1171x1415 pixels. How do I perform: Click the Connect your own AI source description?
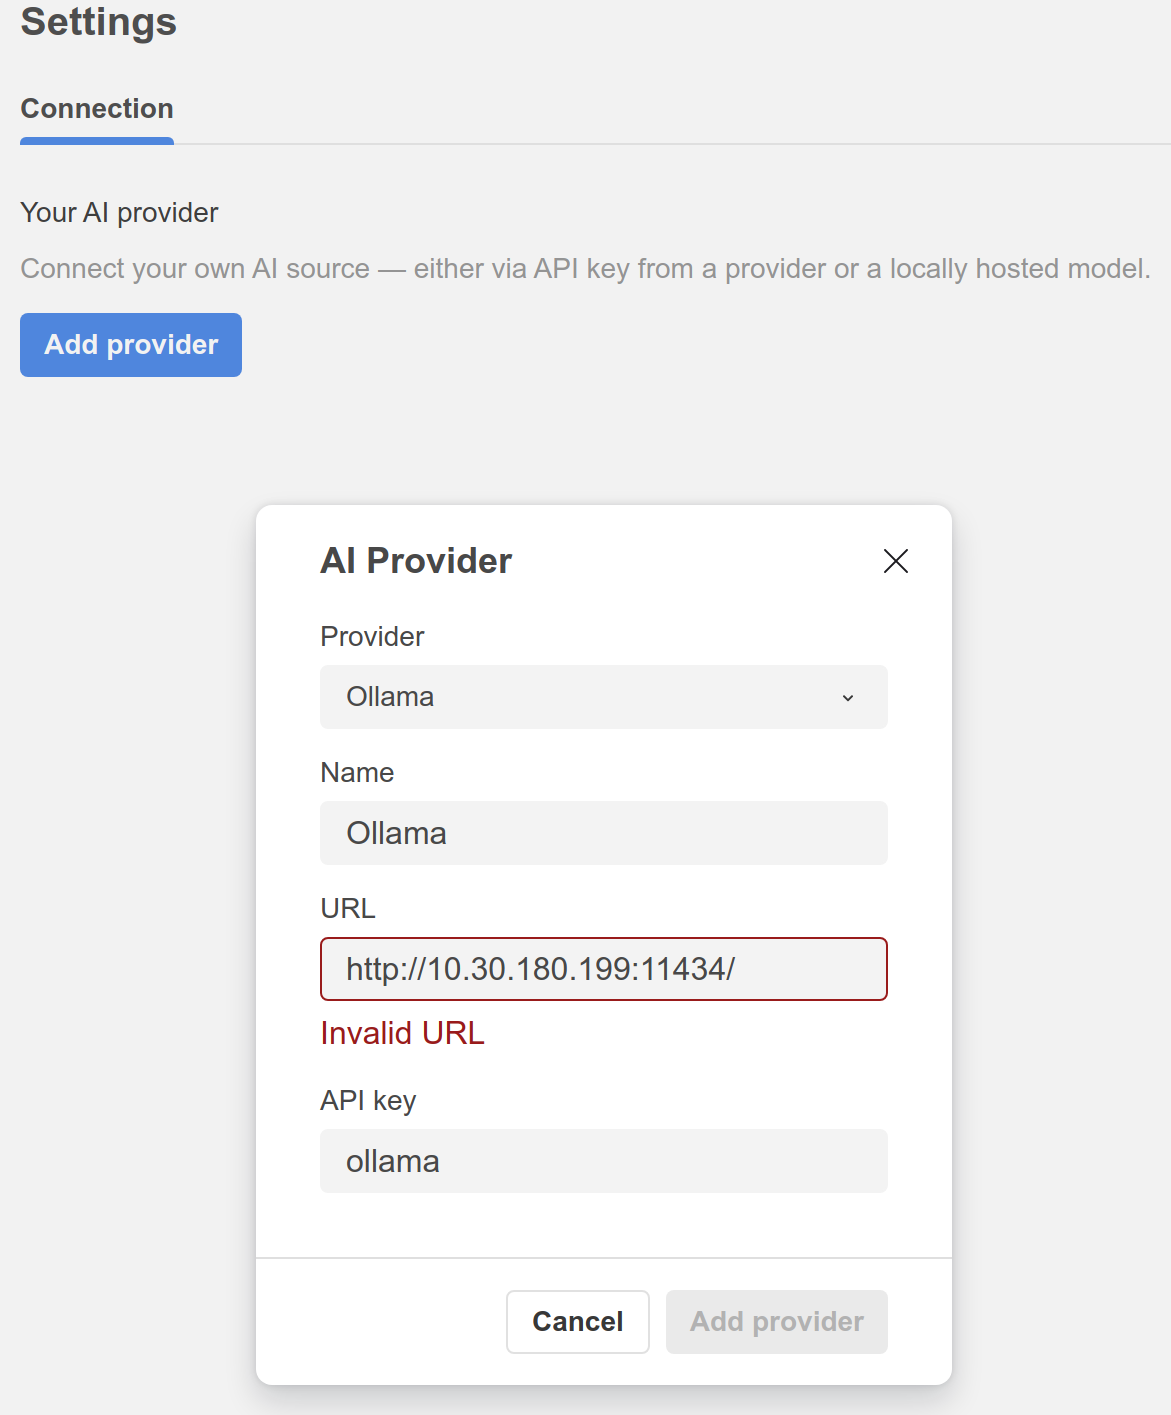pos(585,269)
